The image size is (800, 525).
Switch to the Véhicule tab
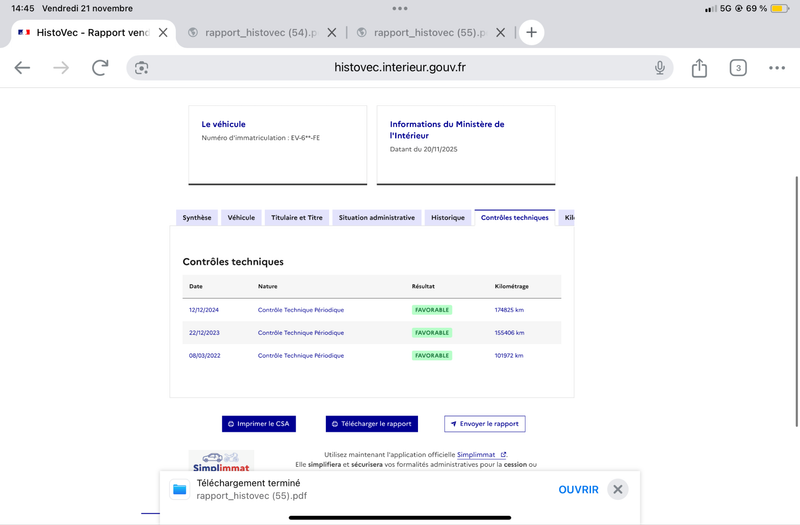click(241, 217)
